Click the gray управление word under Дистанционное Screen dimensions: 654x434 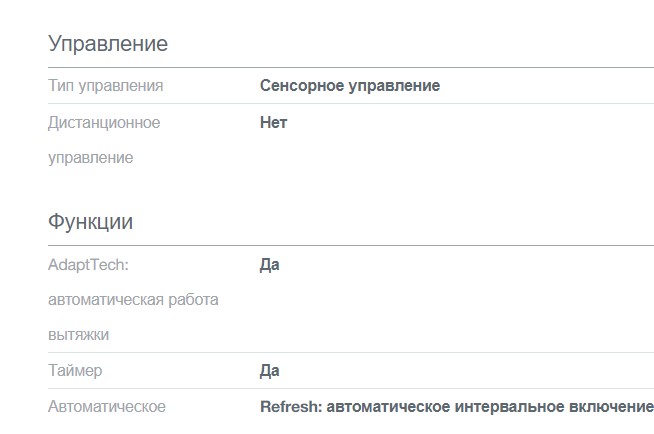pos(90,158)
